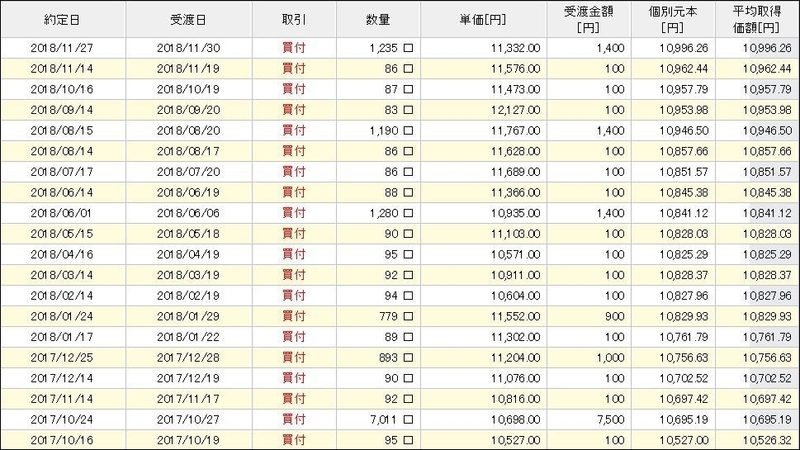Select trade date 2018/02/14
Image resolution: width=800 pixels, height=450 pixels.
click(x=62, y=296)
